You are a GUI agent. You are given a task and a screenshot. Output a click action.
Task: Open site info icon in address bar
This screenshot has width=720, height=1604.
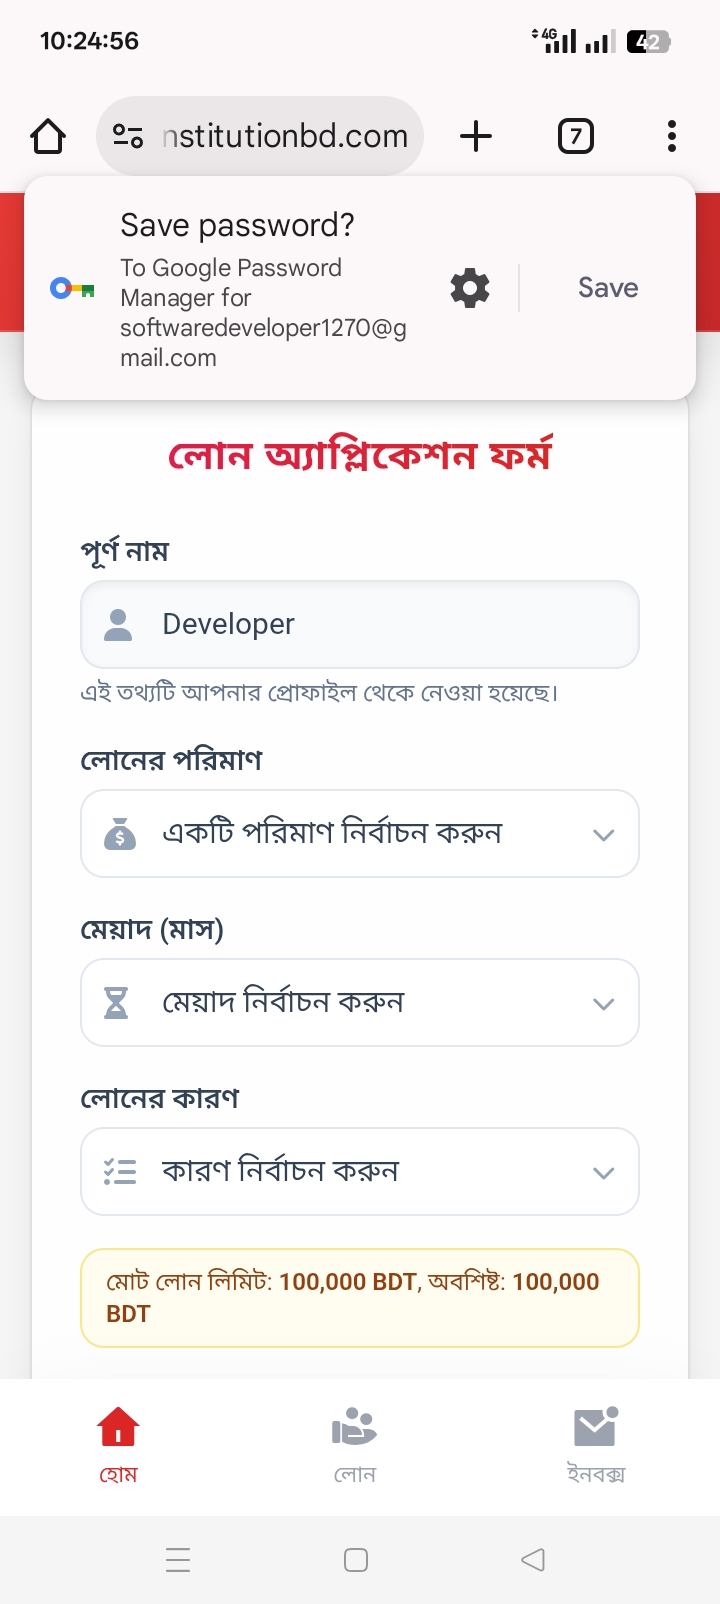[x=128, y=136]
